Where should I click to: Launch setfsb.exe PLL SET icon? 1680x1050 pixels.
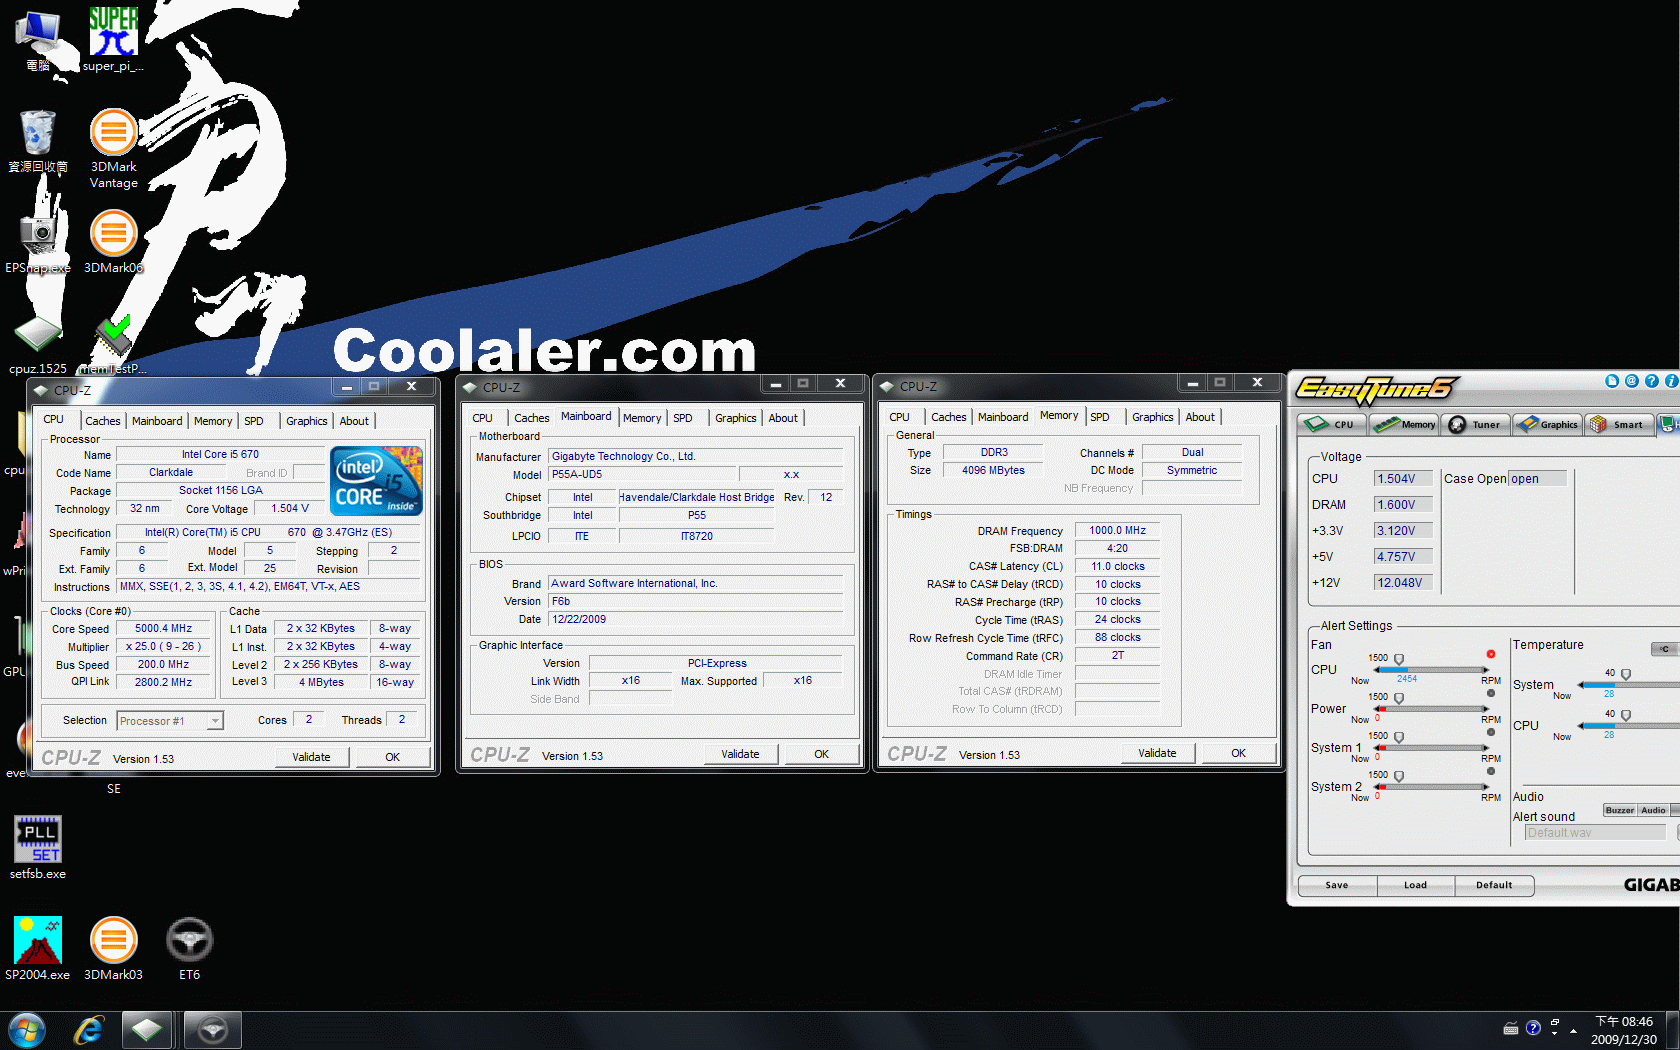[x=38, y=847]
